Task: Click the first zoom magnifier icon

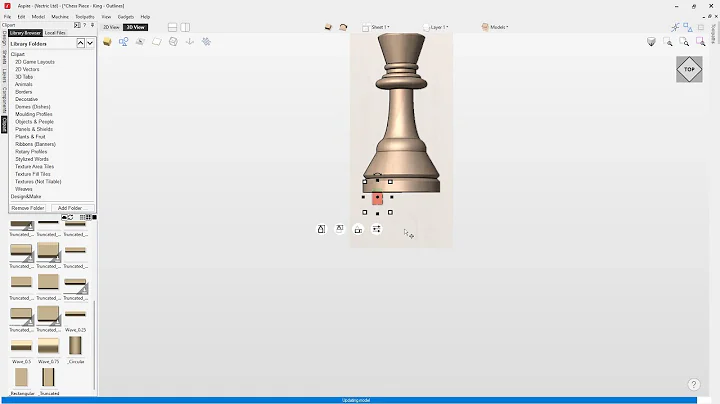Action: coord(668,42)
